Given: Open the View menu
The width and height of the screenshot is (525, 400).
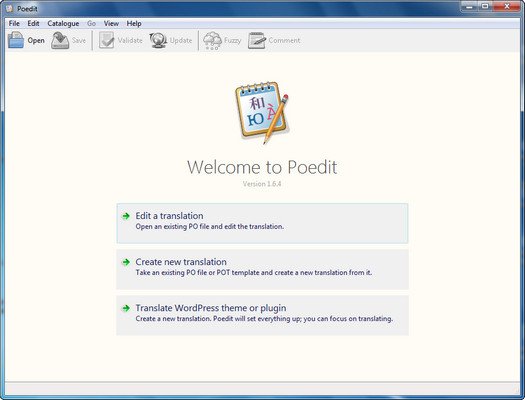Looking at the screenshot, I should [x=111, y=23].
